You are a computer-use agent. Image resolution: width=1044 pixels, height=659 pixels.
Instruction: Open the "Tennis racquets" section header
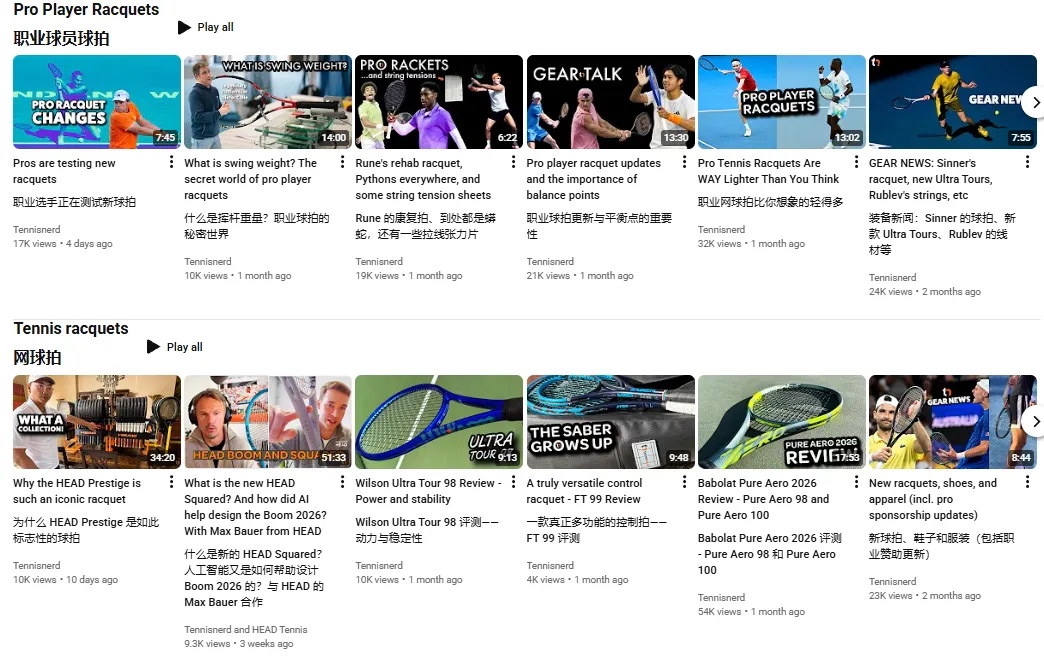point(70,328)
